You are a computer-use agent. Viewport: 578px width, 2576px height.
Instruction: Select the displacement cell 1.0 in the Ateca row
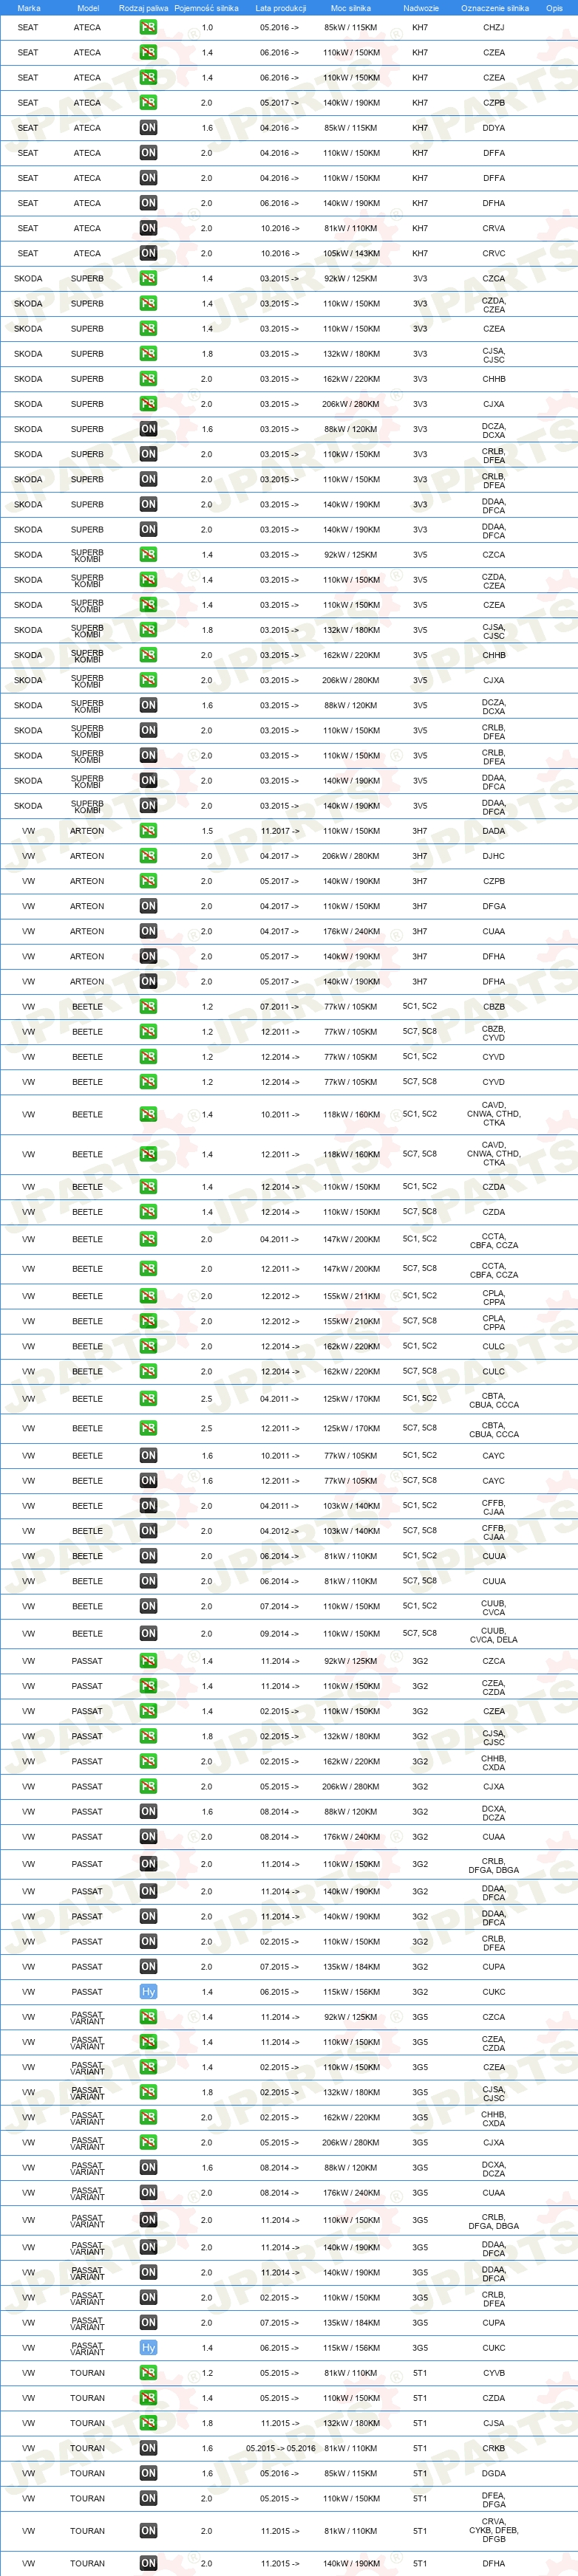click(207, 27)
